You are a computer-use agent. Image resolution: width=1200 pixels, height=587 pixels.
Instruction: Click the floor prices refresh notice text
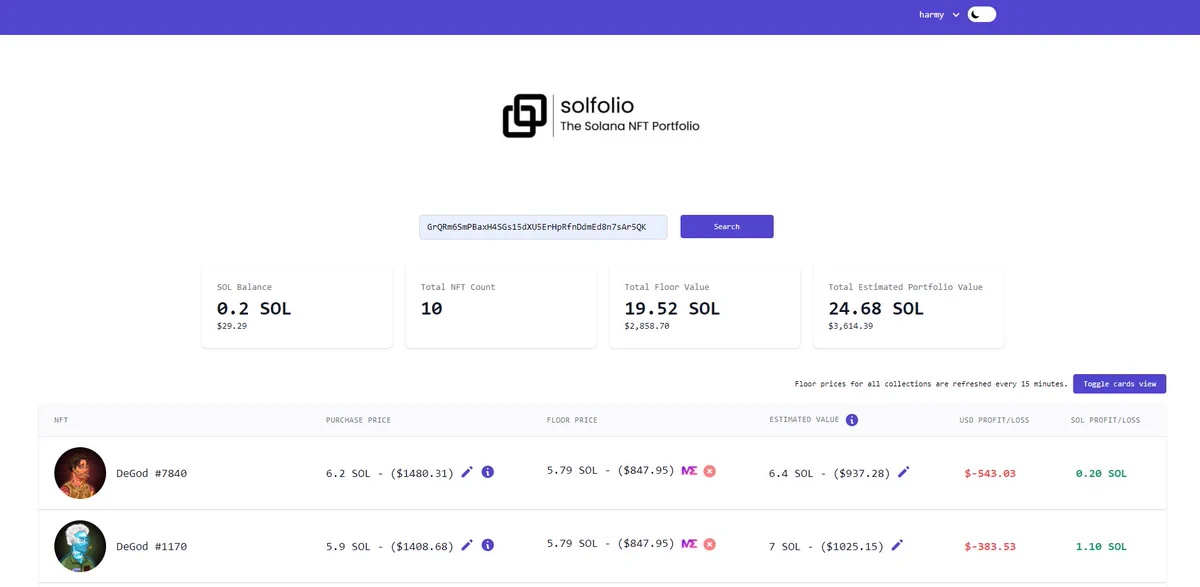coord(931,384)
